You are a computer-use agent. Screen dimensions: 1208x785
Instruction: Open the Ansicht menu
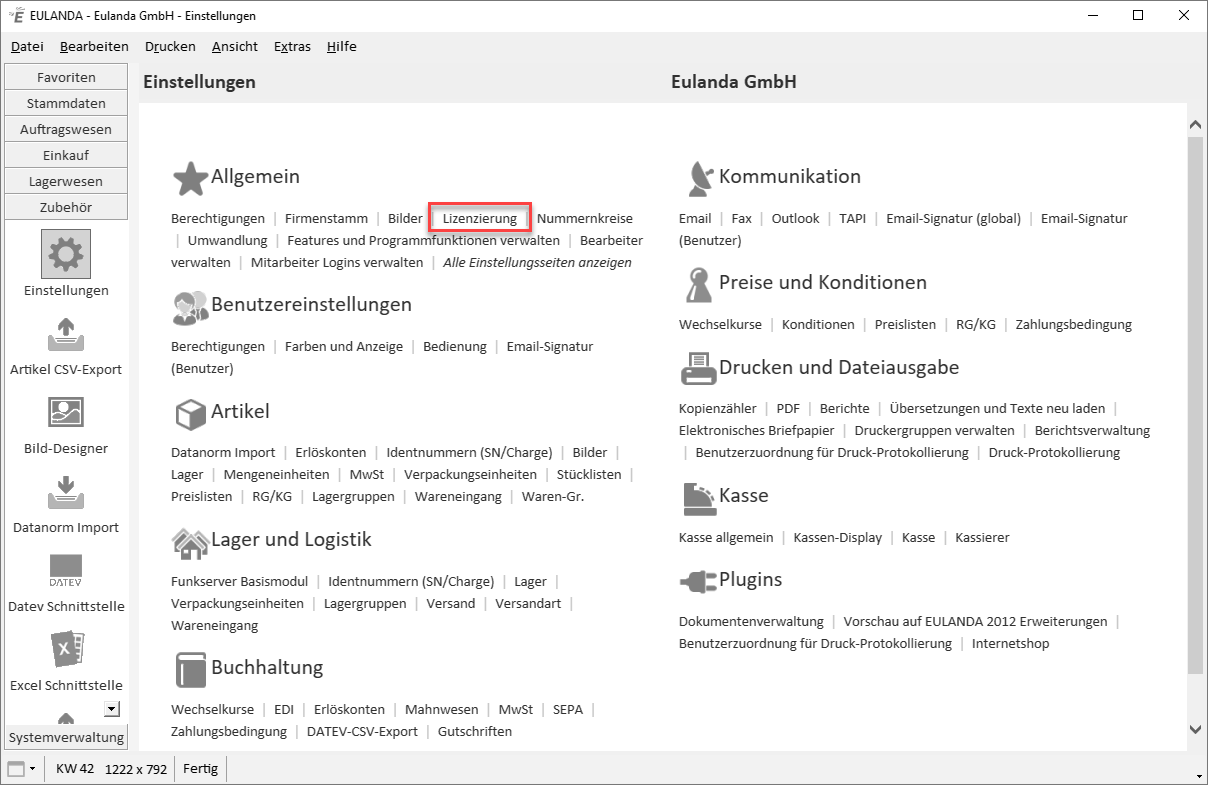click(235, 46)
